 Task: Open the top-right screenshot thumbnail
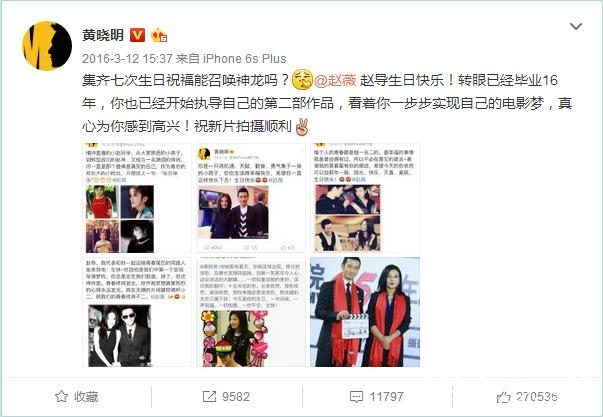tap(365, 198)
